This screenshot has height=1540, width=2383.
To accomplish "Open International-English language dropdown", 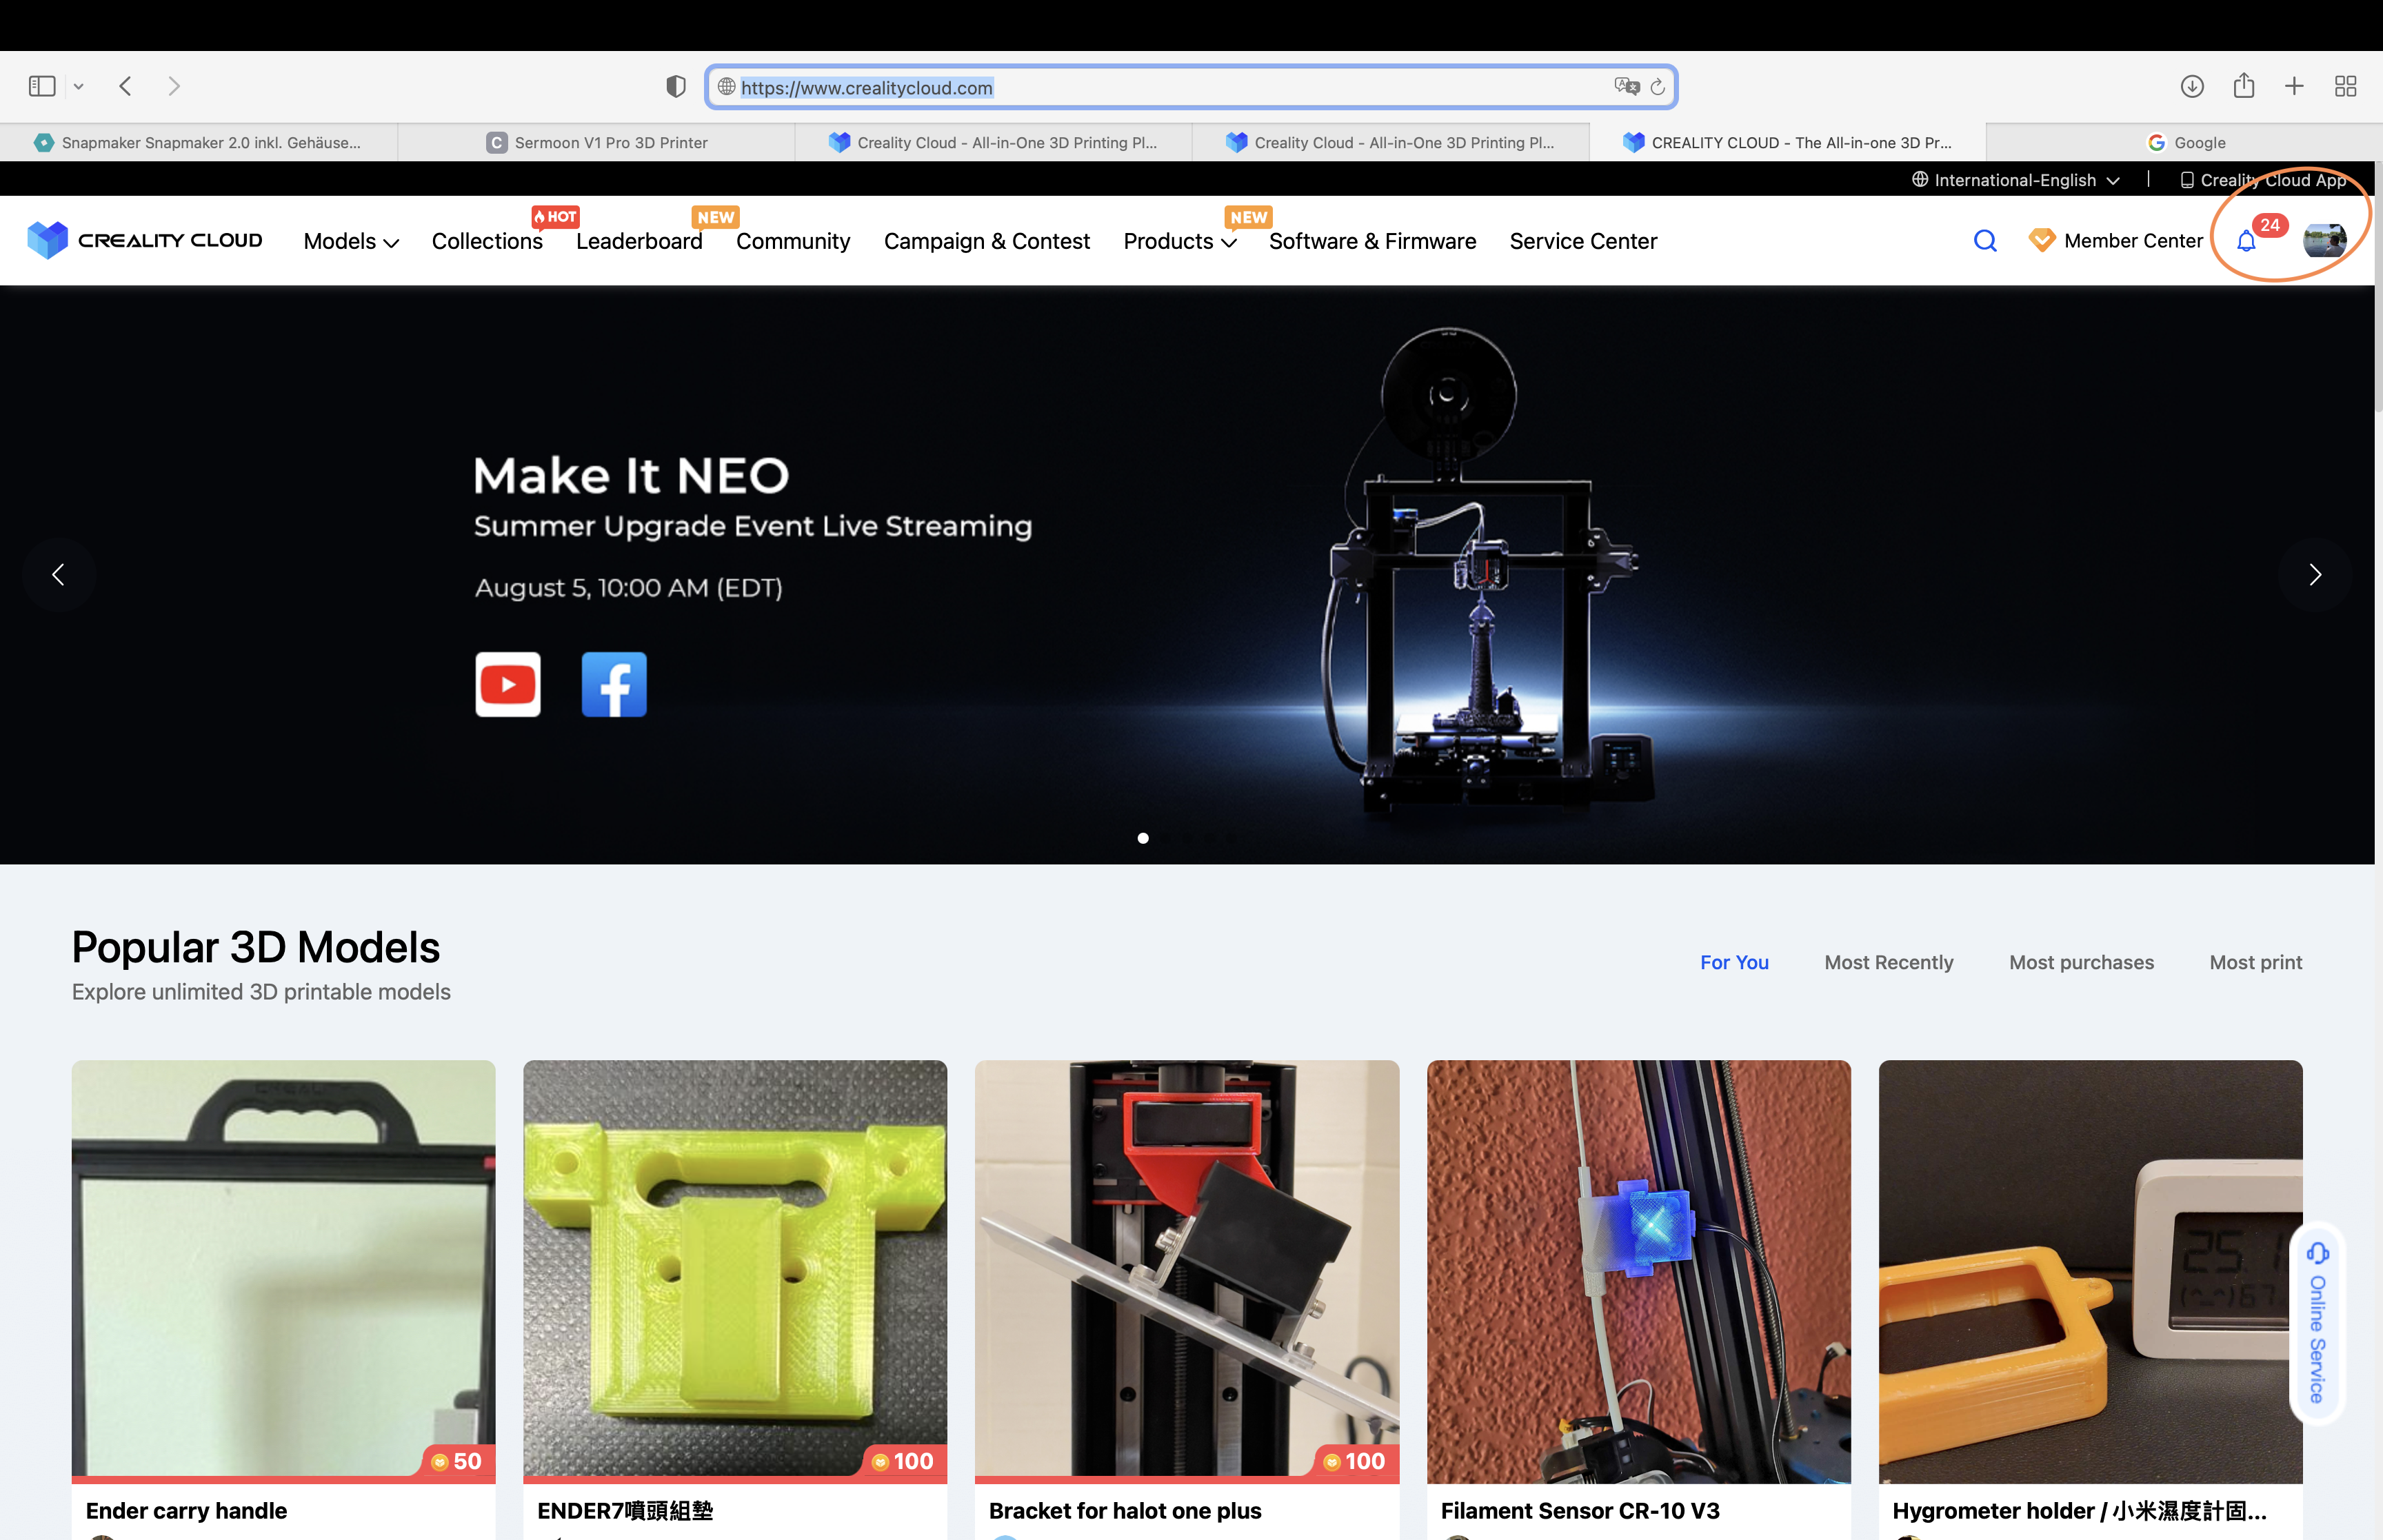I will click(2015, 180).
